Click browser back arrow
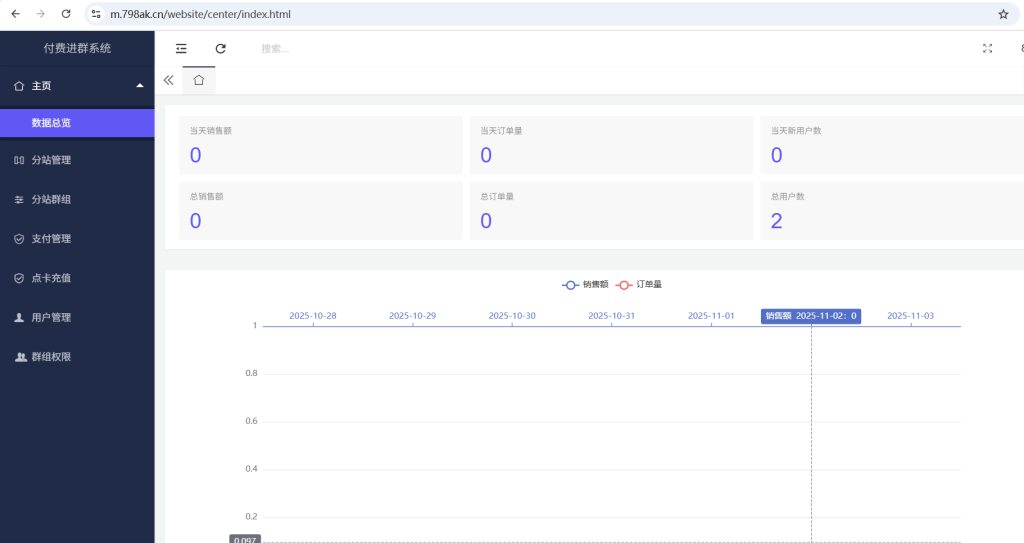Viewport: 1024px width, 543px height. pyautogui.click(x=15, y=14)
